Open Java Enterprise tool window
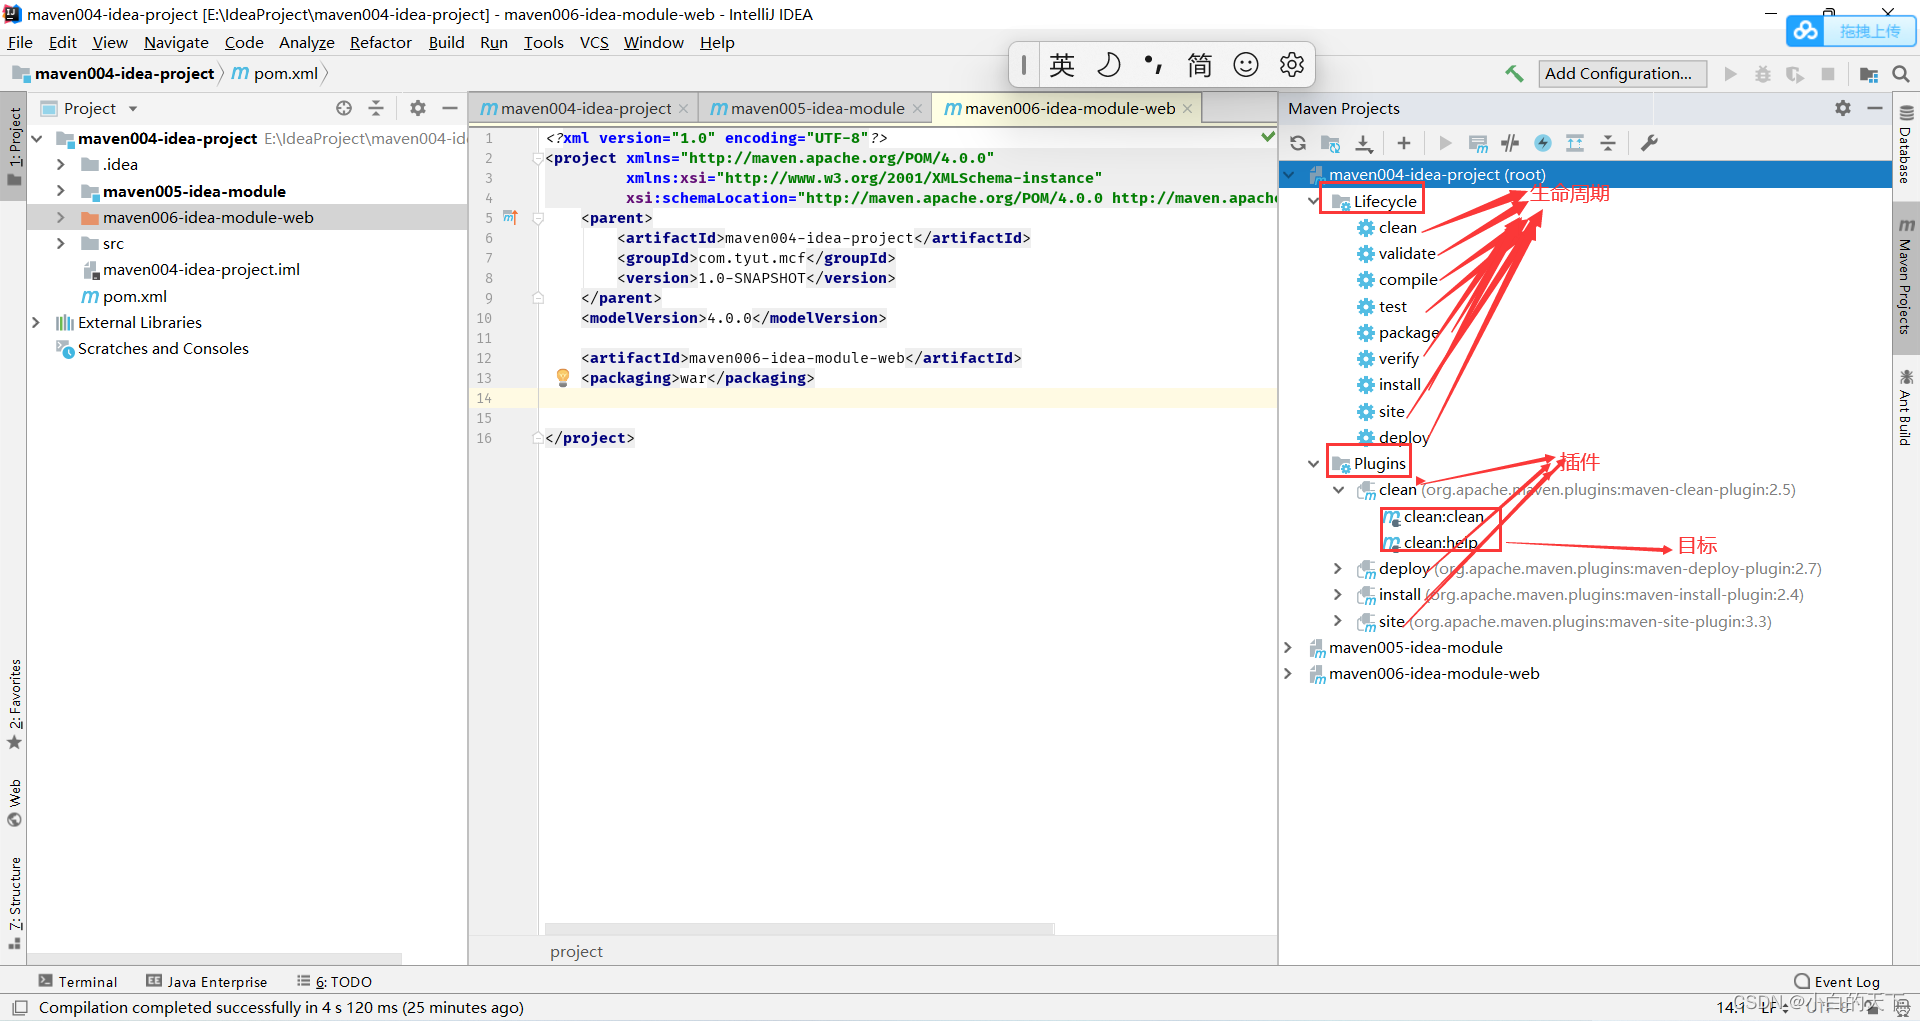Viewport: 1920px width, 1021px height. point(206,981)
